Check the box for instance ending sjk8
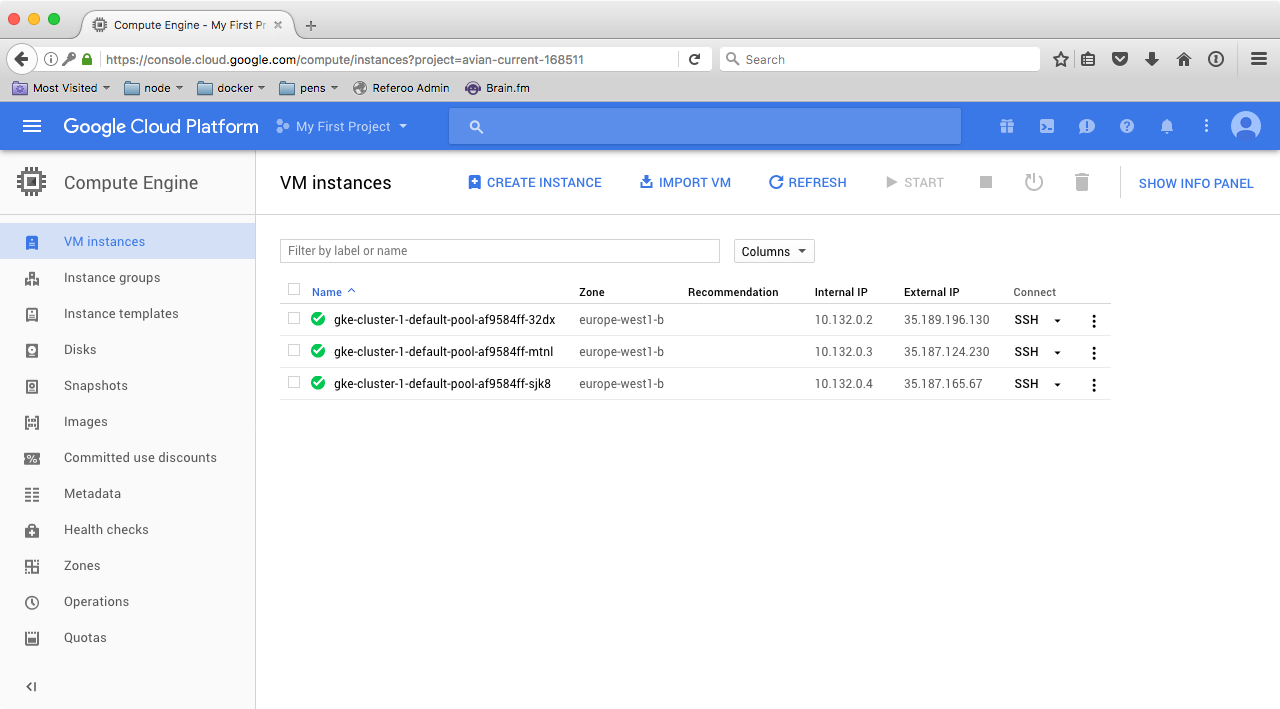1280x709 pixels. point(294,383)
